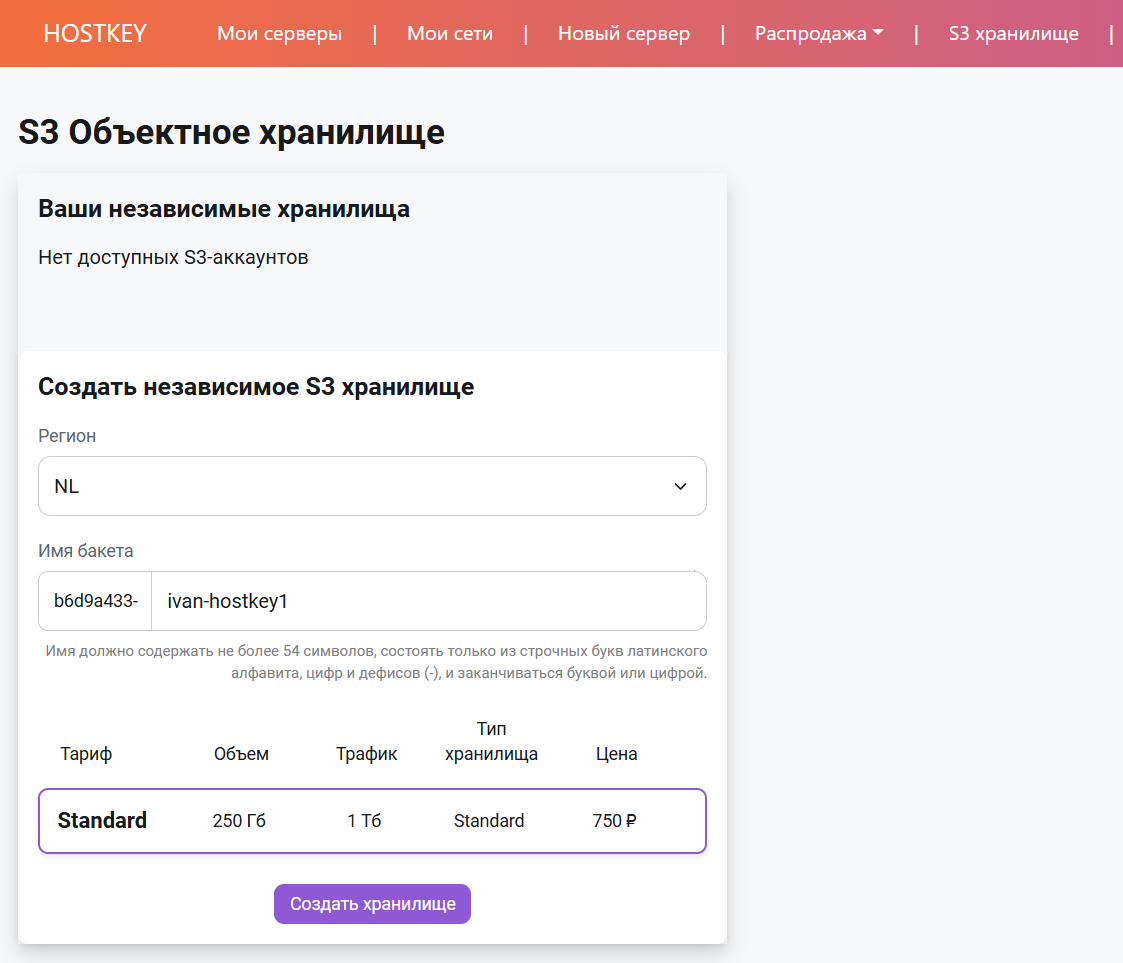Click the b6d9a433- bucket prefix
The height and width of the screenshot is (963, 1123).
tap(95, 601)
